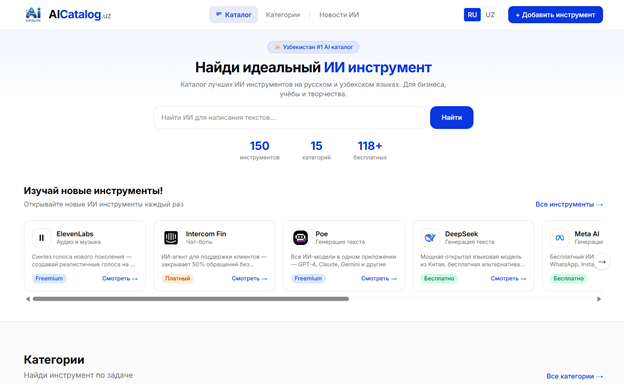Click the Poe tool icon
This screenshot has height=385, width=624.
(300, 238)
